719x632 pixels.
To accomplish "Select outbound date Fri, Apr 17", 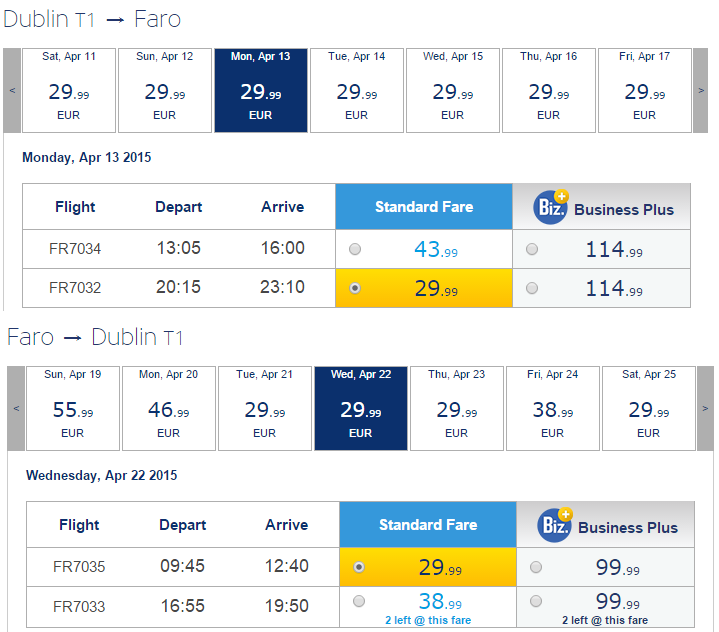I will tap(645, 90).
